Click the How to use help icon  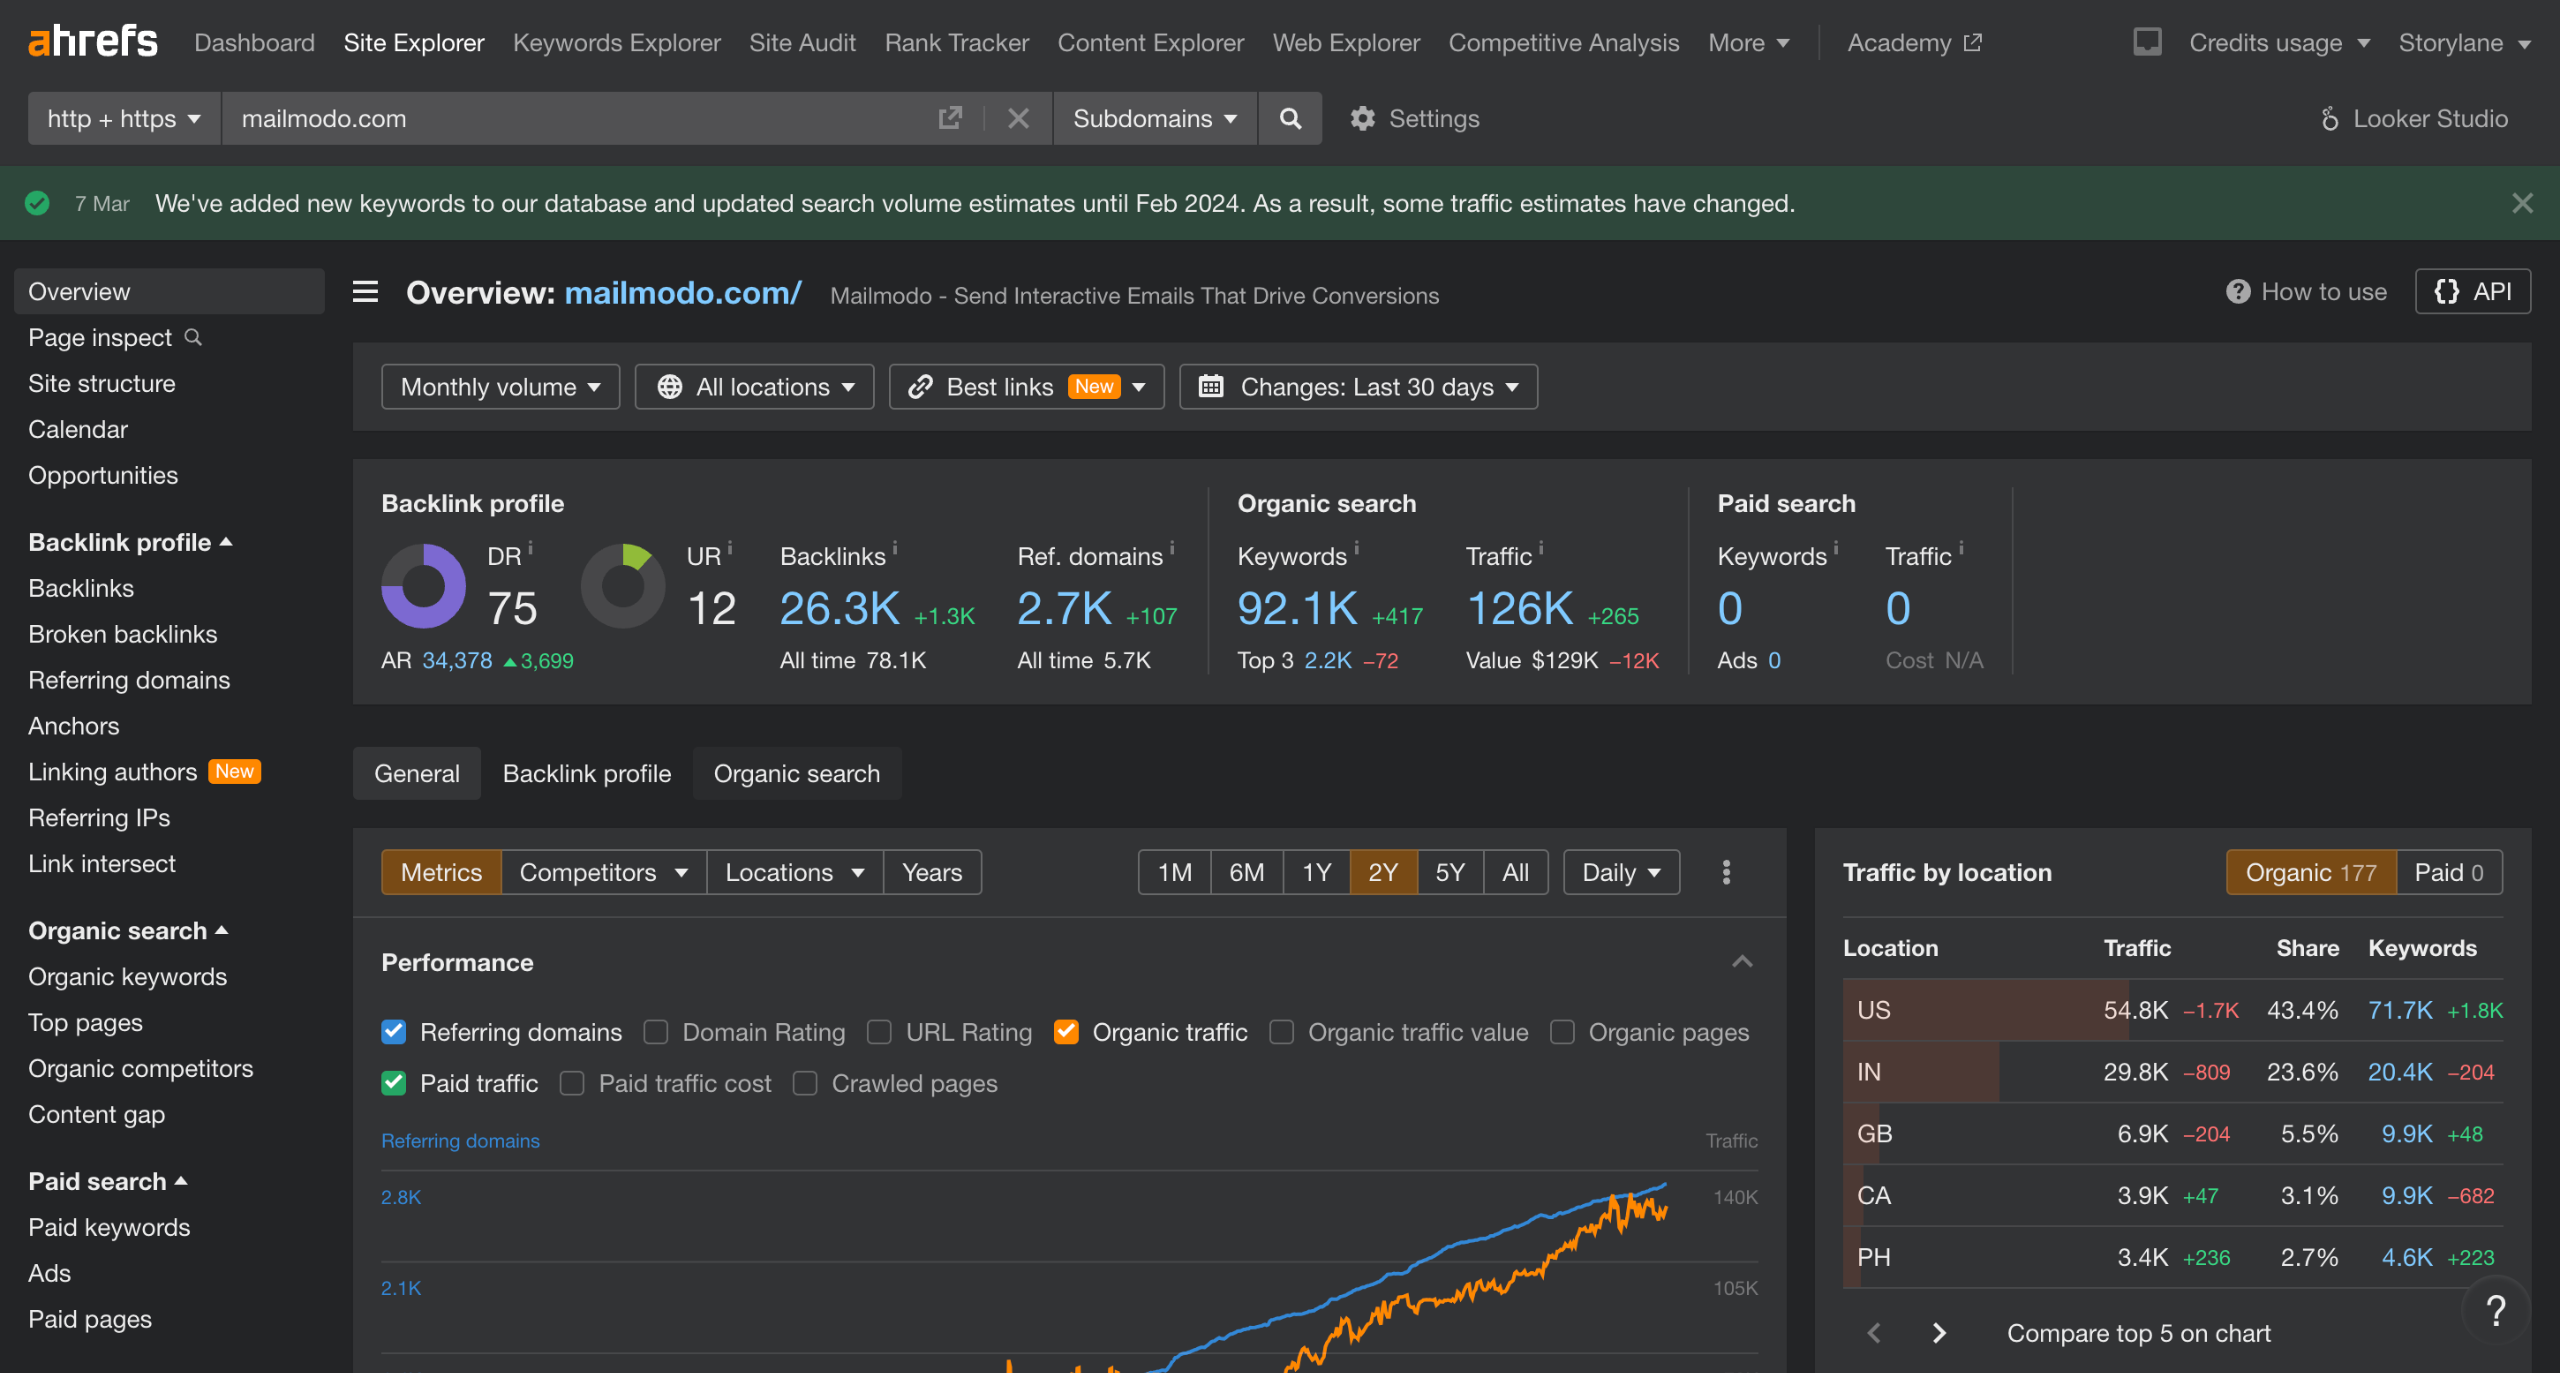2238,292
